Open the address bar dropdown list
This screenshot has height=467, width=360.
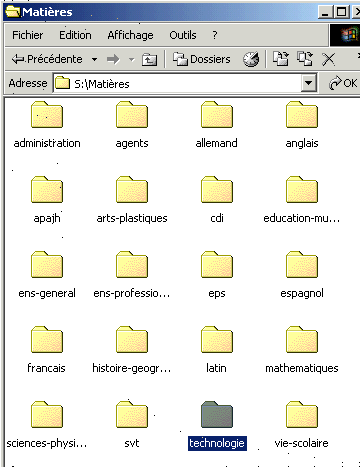(x=308, y=83)
